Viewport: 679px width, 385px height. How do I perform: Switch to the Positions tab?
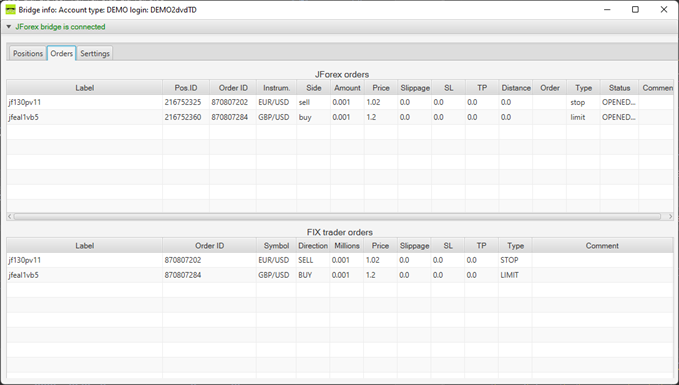tap(28, 53)
